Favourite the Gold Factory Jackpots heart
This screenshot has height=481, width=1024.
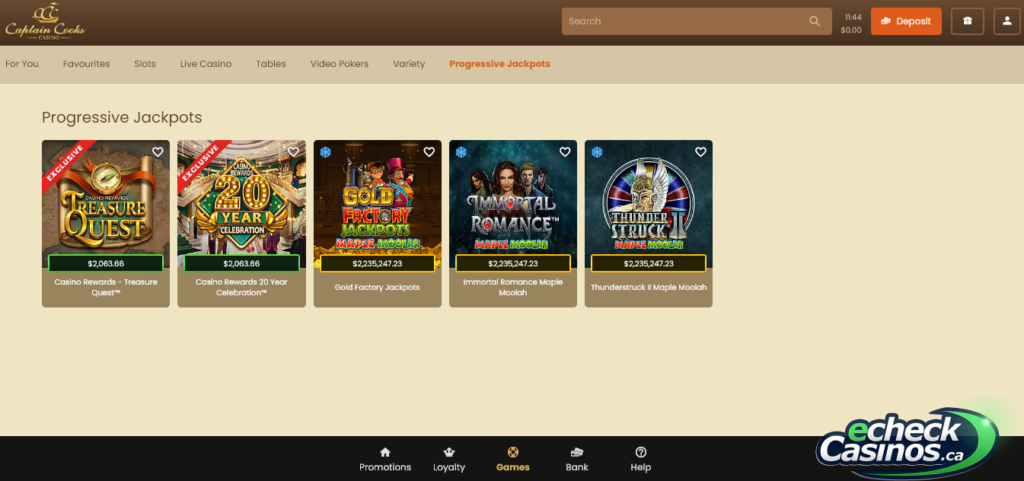tap(429, 152)
